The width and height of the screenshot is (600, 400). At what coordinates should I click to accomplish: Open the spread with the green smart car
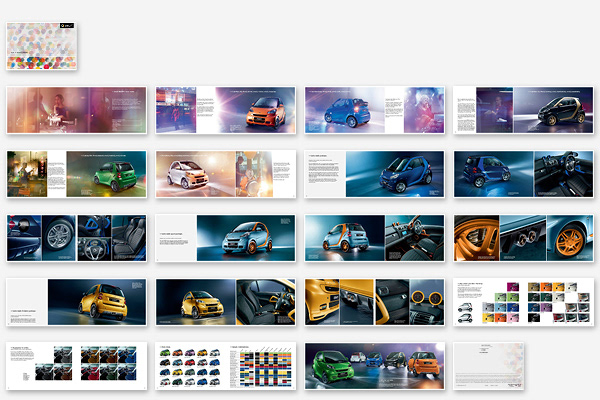(77, 174)
